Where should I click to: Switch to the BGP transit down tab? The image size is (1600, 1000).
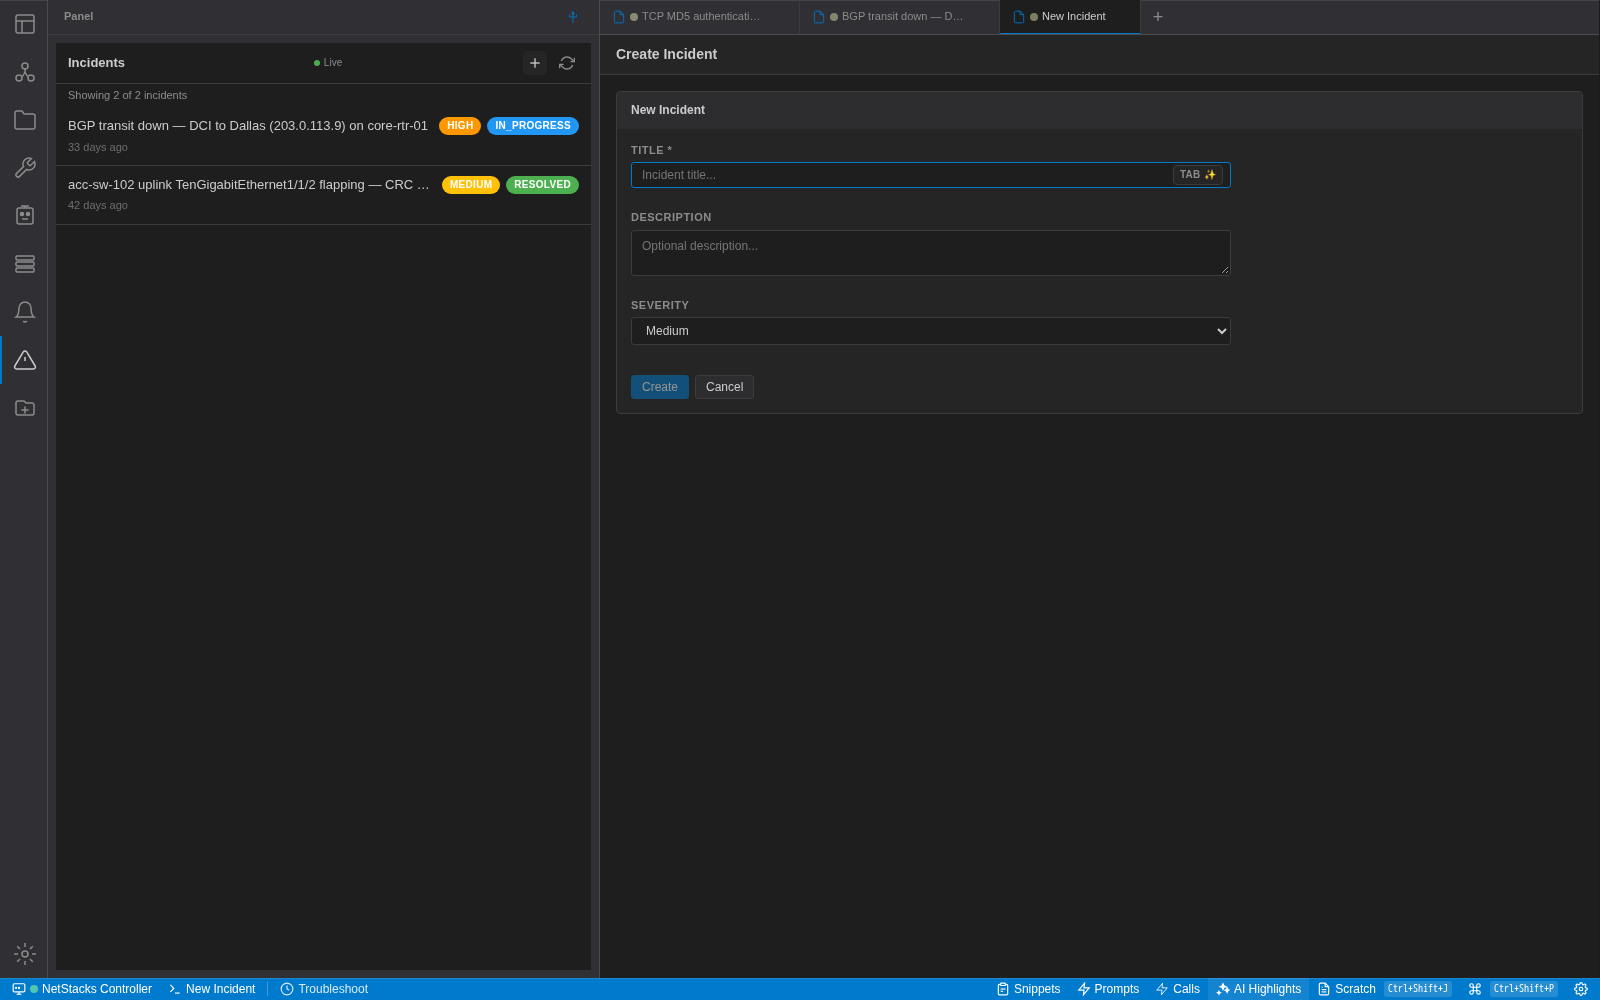899,17
